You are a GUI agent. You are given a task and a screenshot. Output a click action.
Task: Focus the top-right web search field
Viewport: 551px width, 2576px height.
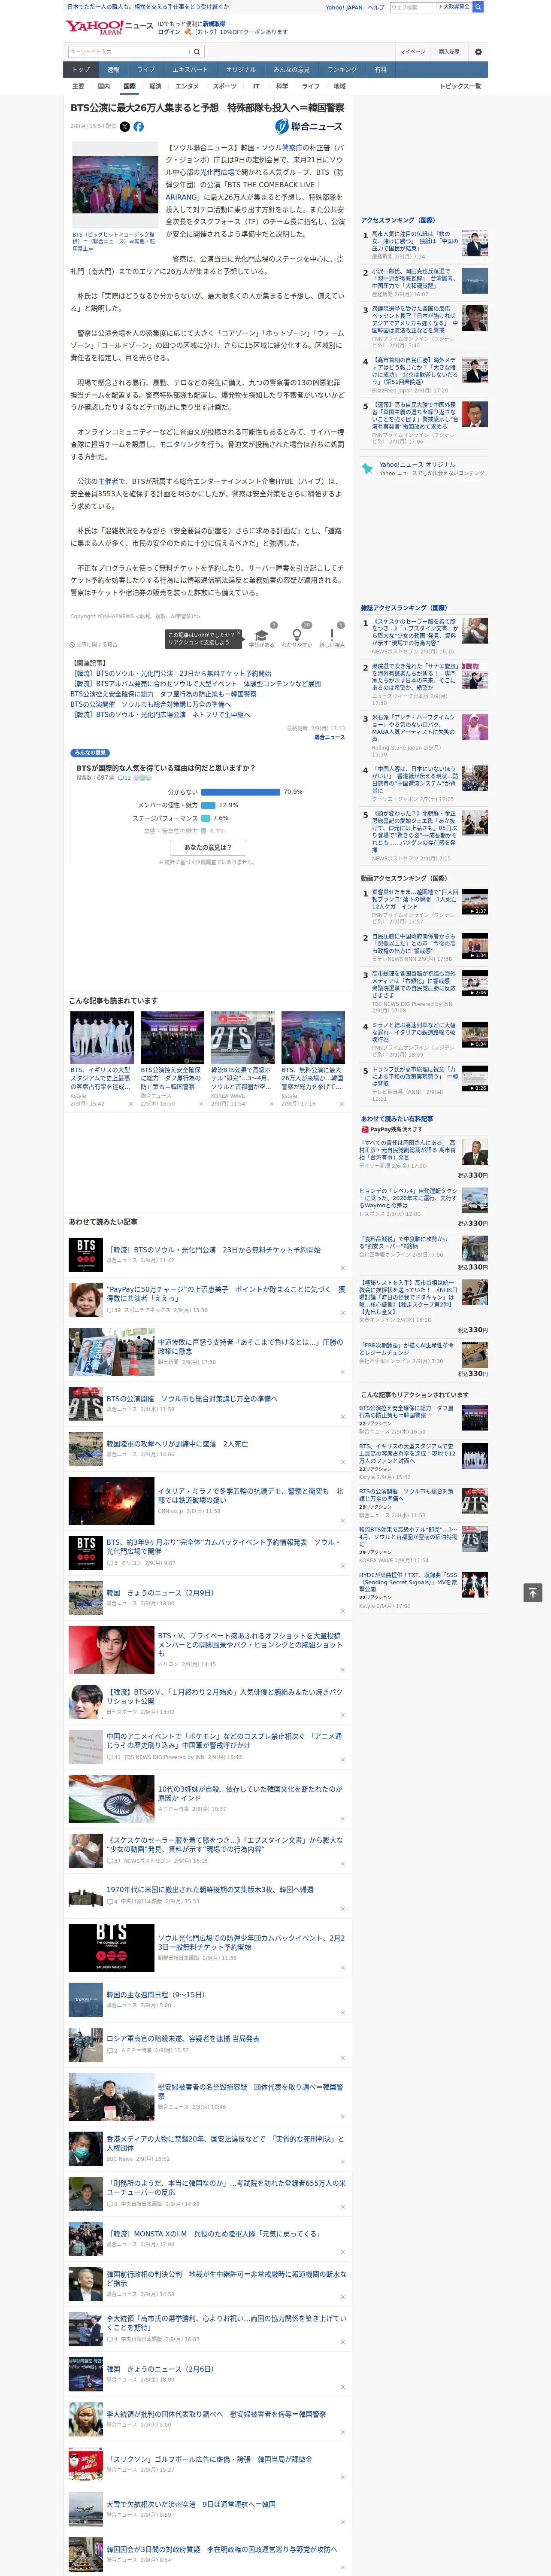click(x=413, y=7)
